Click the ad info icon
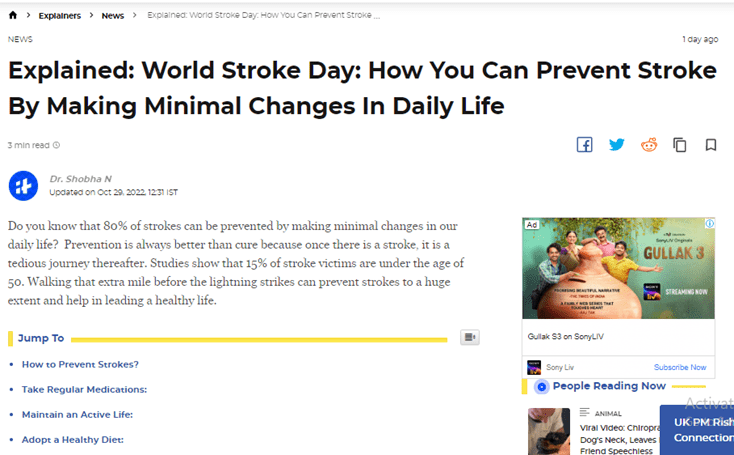 click(709, 224)
